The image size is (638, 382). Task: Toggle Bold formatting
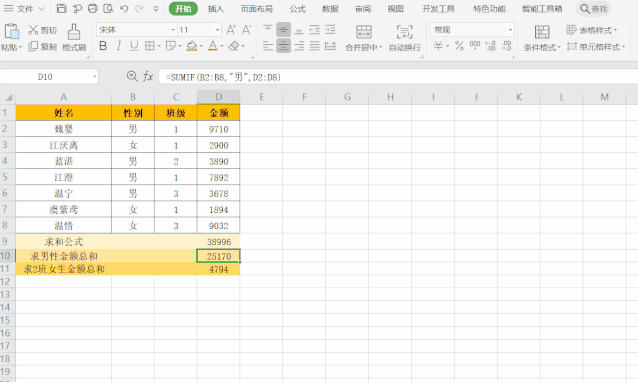point(103,46)
